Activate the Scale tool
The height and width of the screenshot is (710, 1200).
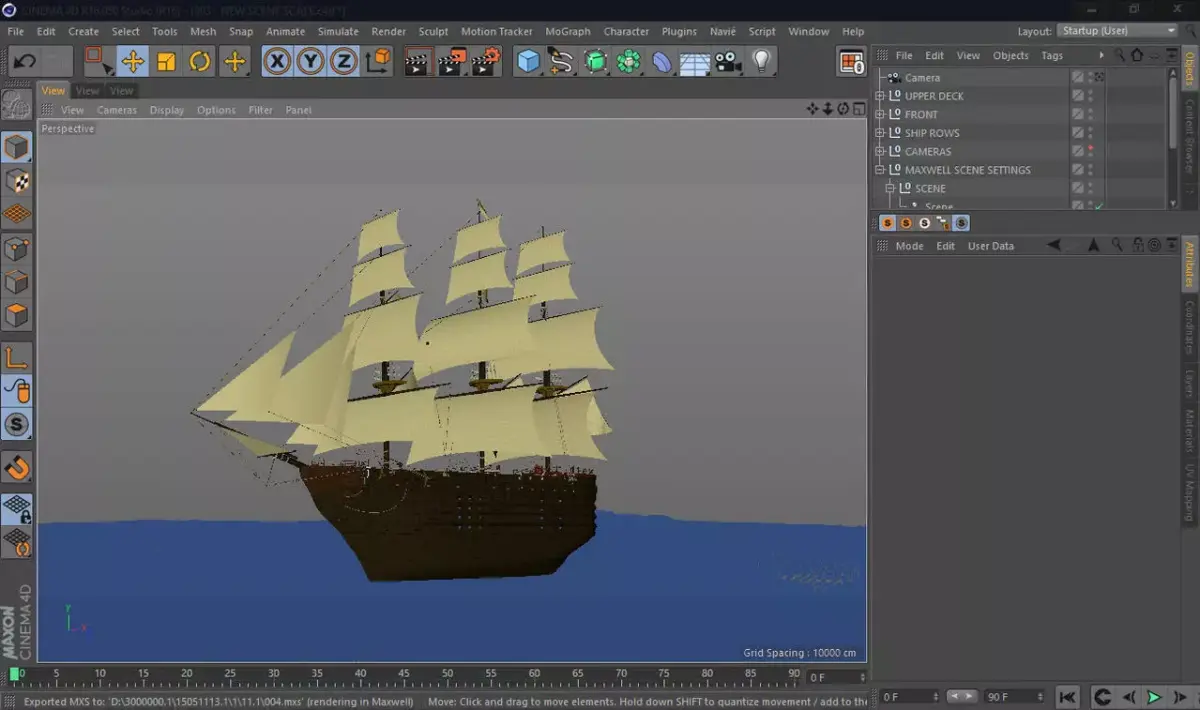(x=166, y=62)
